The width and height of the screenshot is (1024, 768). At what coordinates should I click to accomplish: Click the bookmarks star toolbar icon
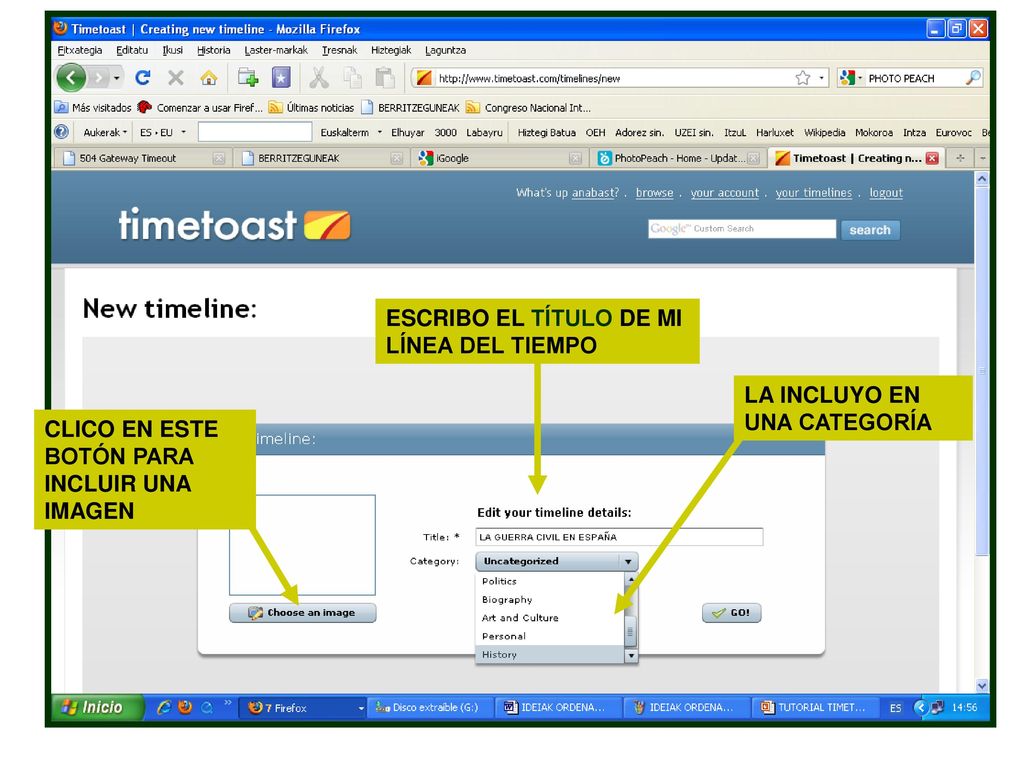pyautogui.click(x=281, y=78)
